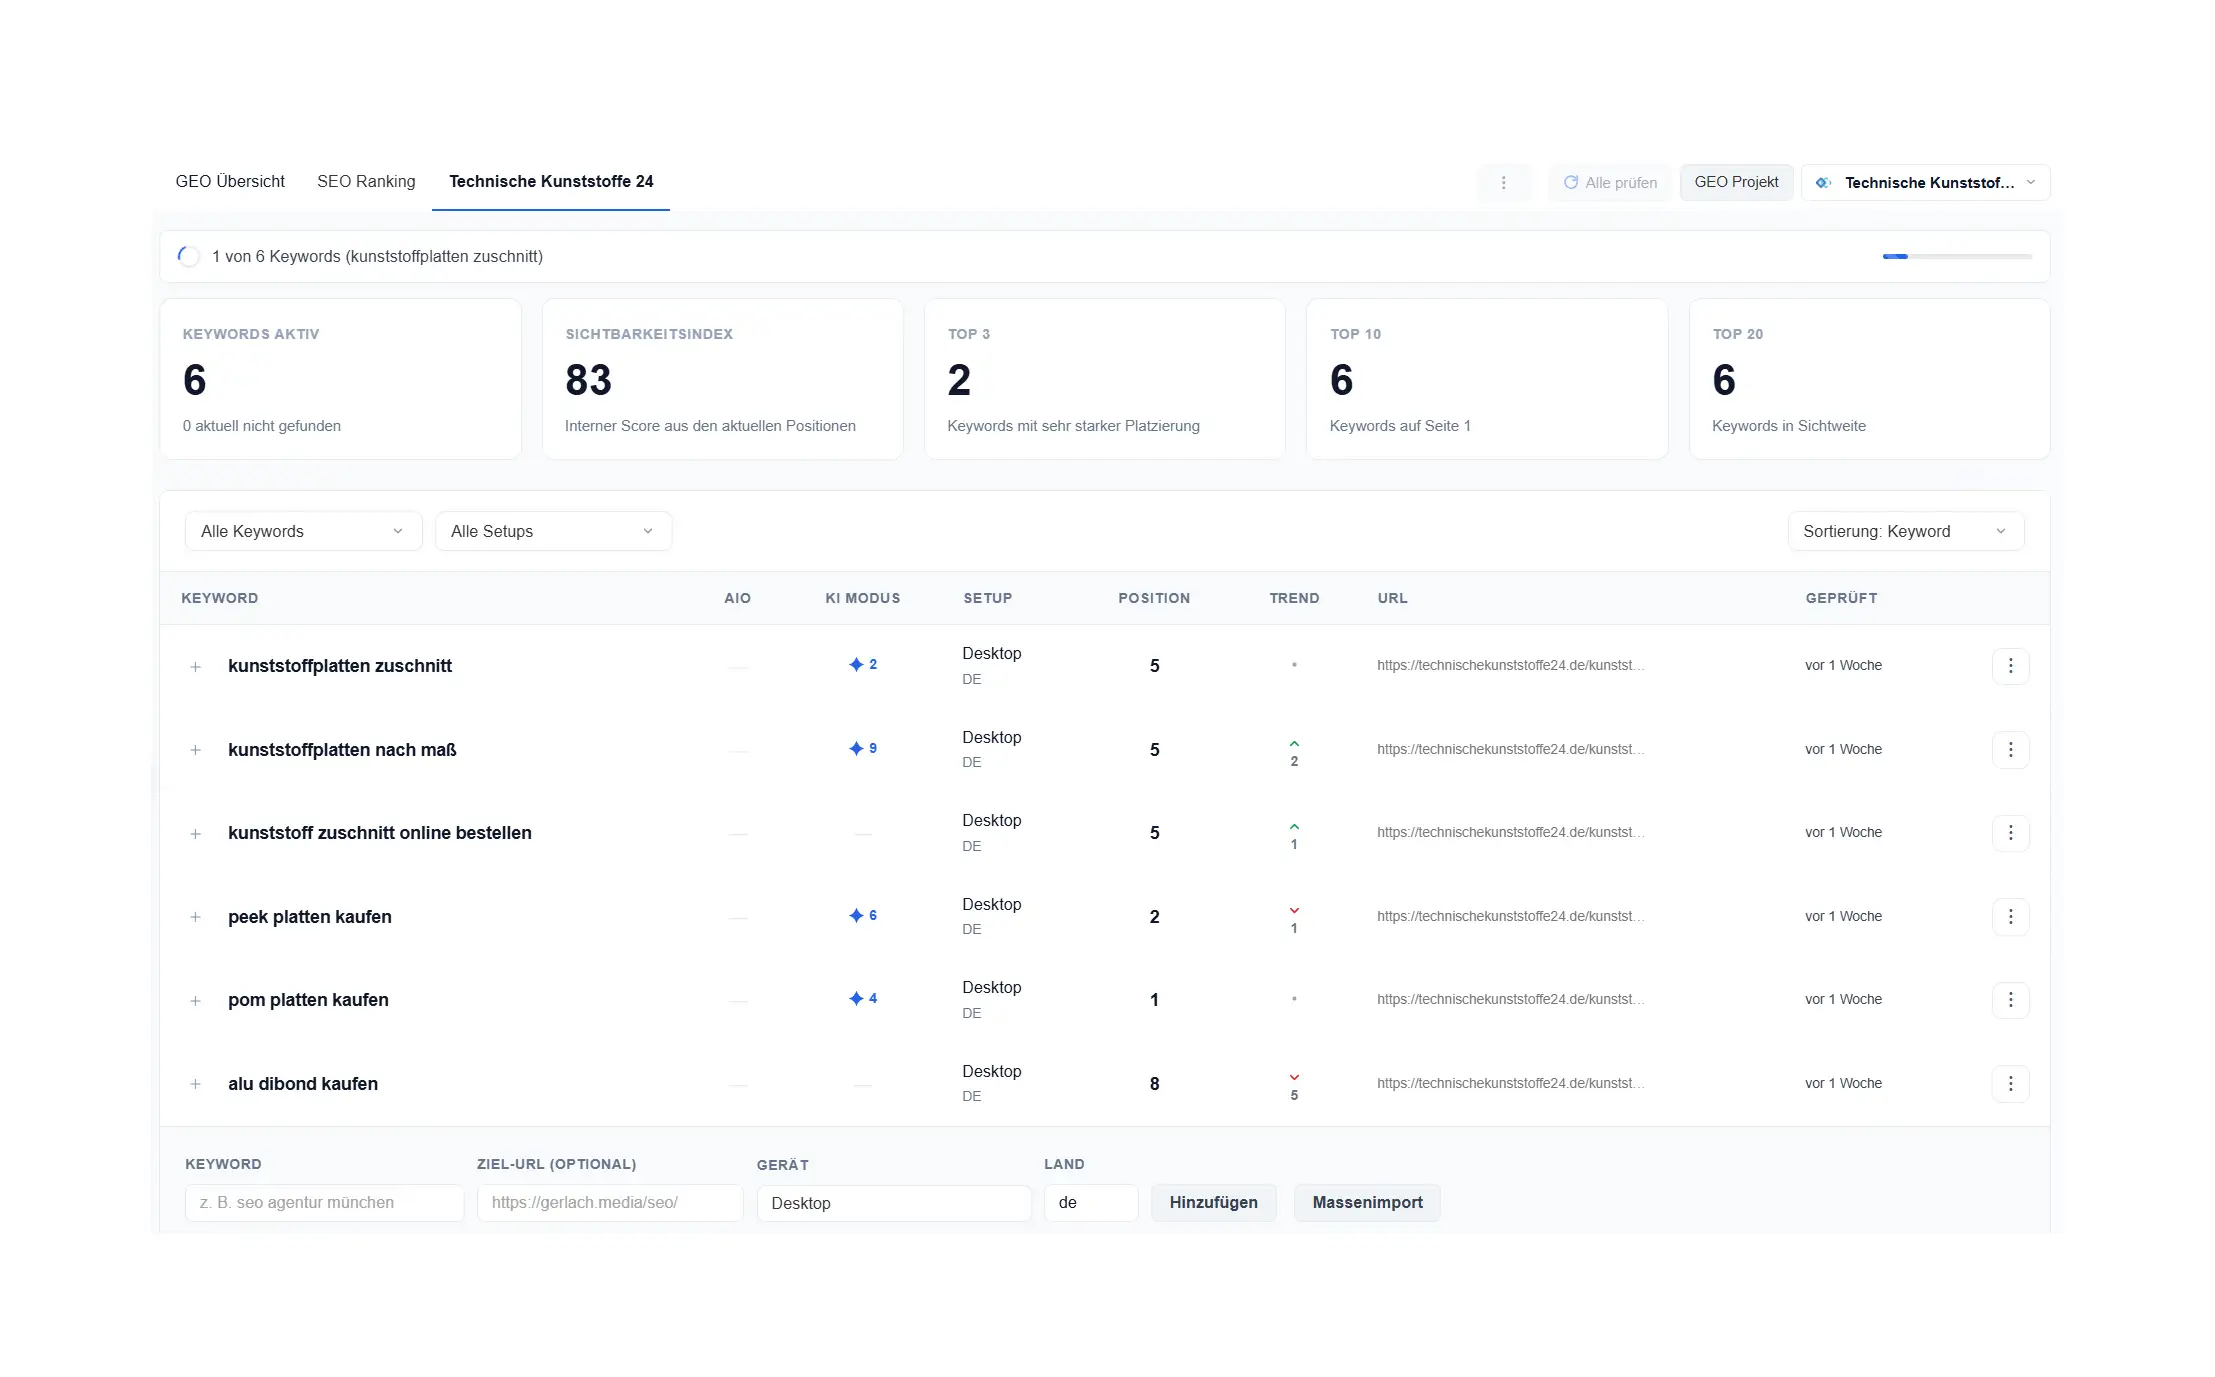
Task: Open the kebab menu next to Alle prüfen
Action: (1503, 183)
